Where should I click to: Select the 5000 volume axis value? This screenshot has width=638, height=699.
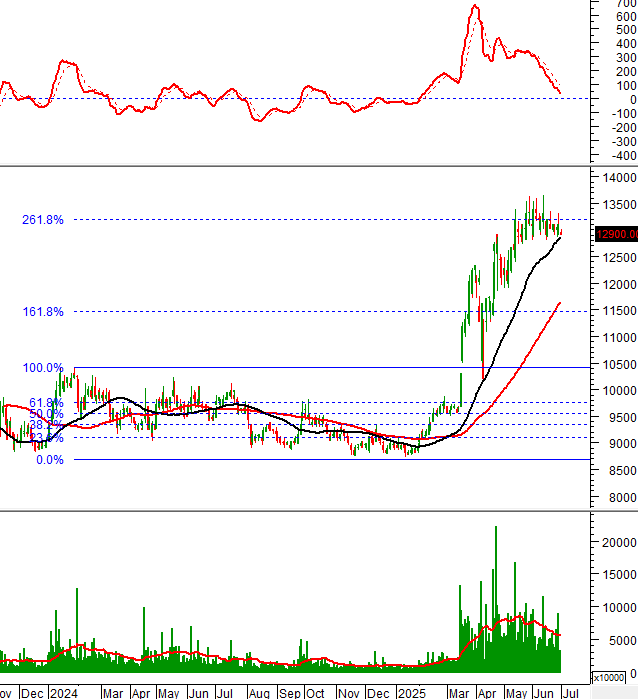(622, 641)
